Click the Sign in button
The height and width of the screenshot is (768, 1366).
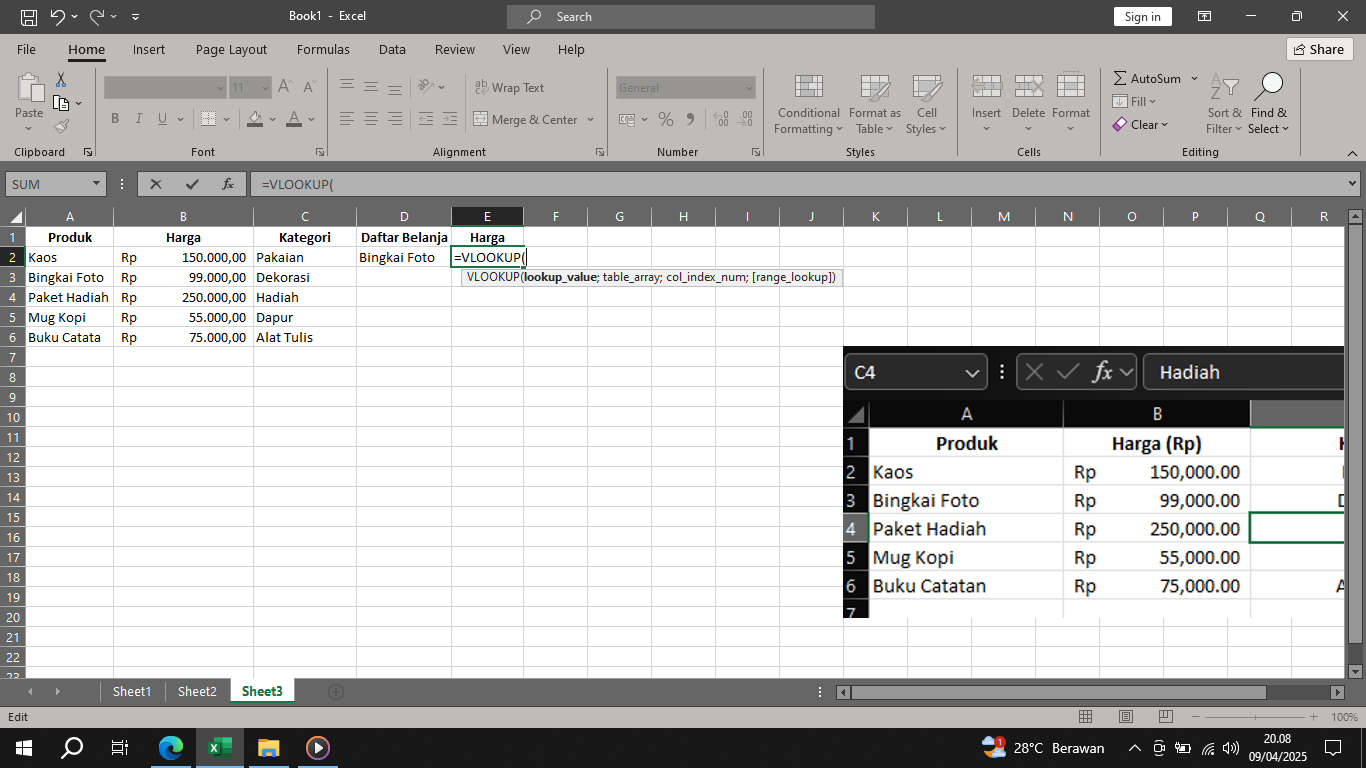tap(1142, 16)
